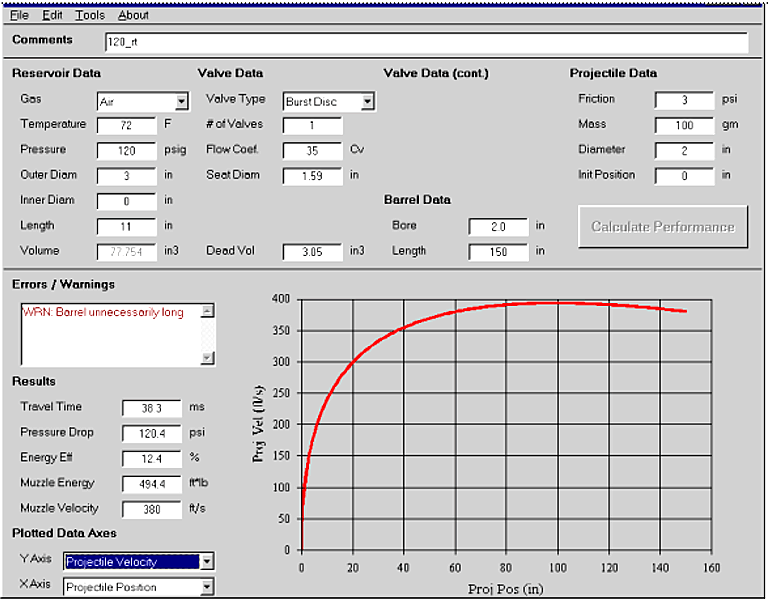
Task: Click the reservoir Length field showing 11
Action: (x=126, y=227)
